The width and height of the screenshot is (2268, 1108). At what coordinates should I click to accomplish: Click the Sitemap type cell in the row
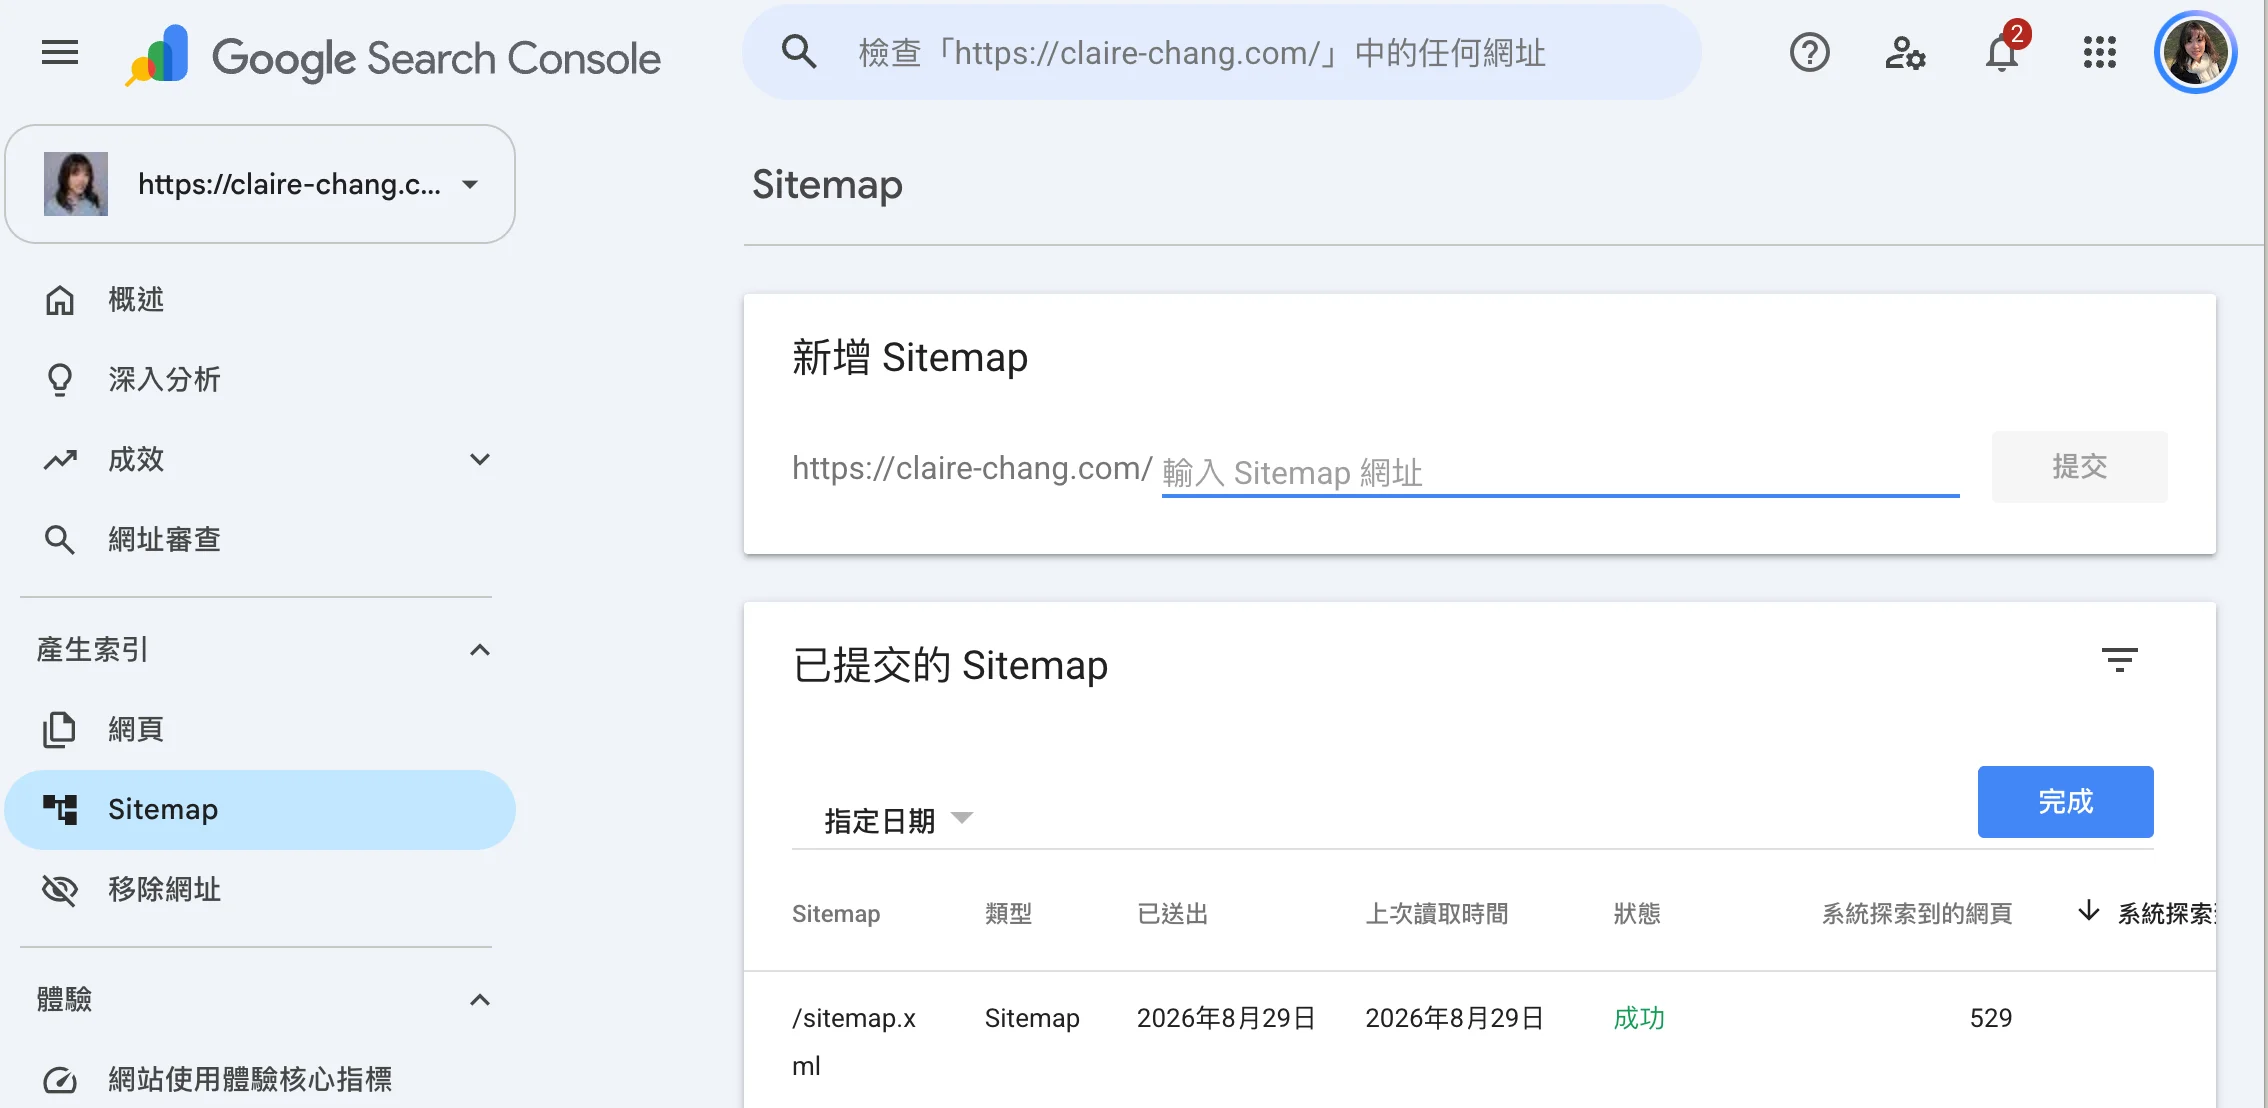click(x=1032, y=1018)
